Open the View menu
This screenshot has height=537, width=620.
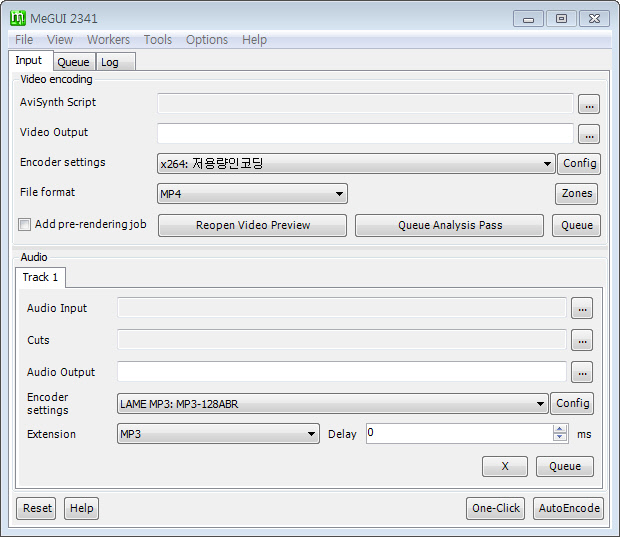point(60,40)
